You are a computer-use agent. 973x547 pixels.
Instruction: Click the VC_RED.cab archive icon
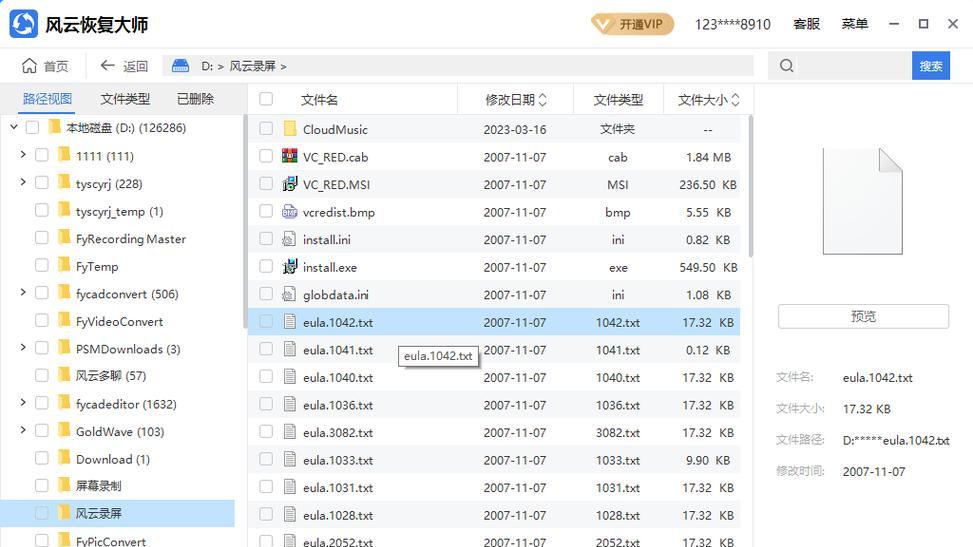click(x=290, y=156)
